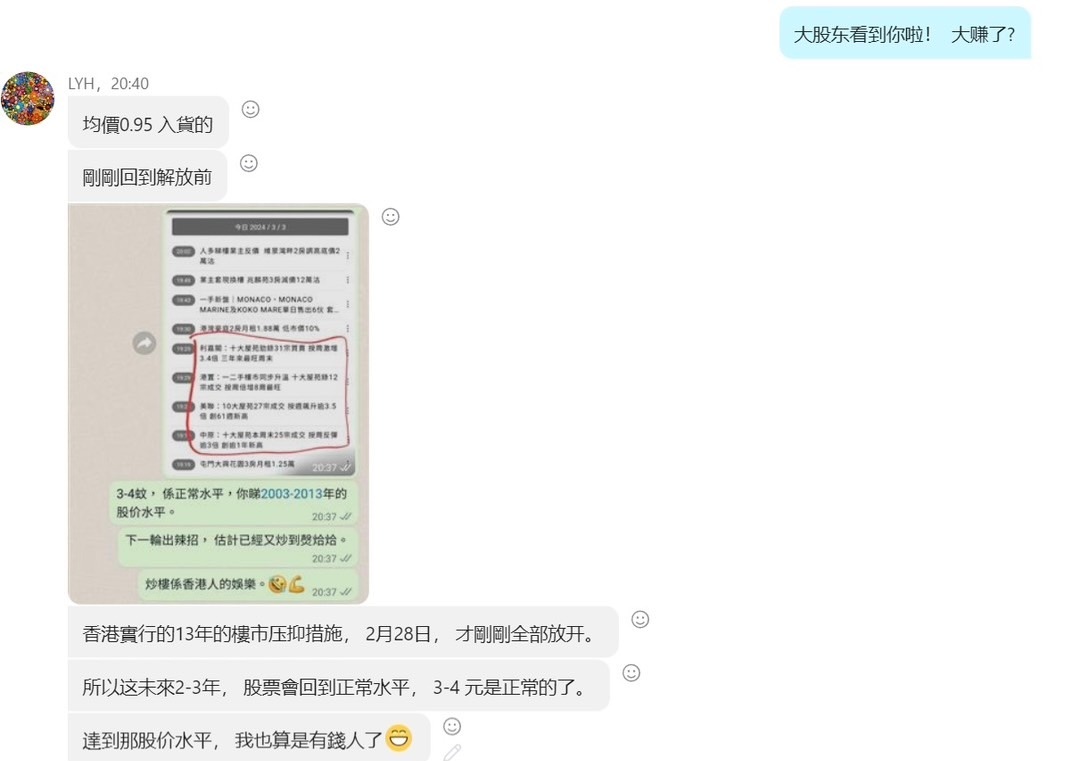Click the pencil edited-message icon
Image resolution: width=1066 pixels, height=761 pixels.
452,751
